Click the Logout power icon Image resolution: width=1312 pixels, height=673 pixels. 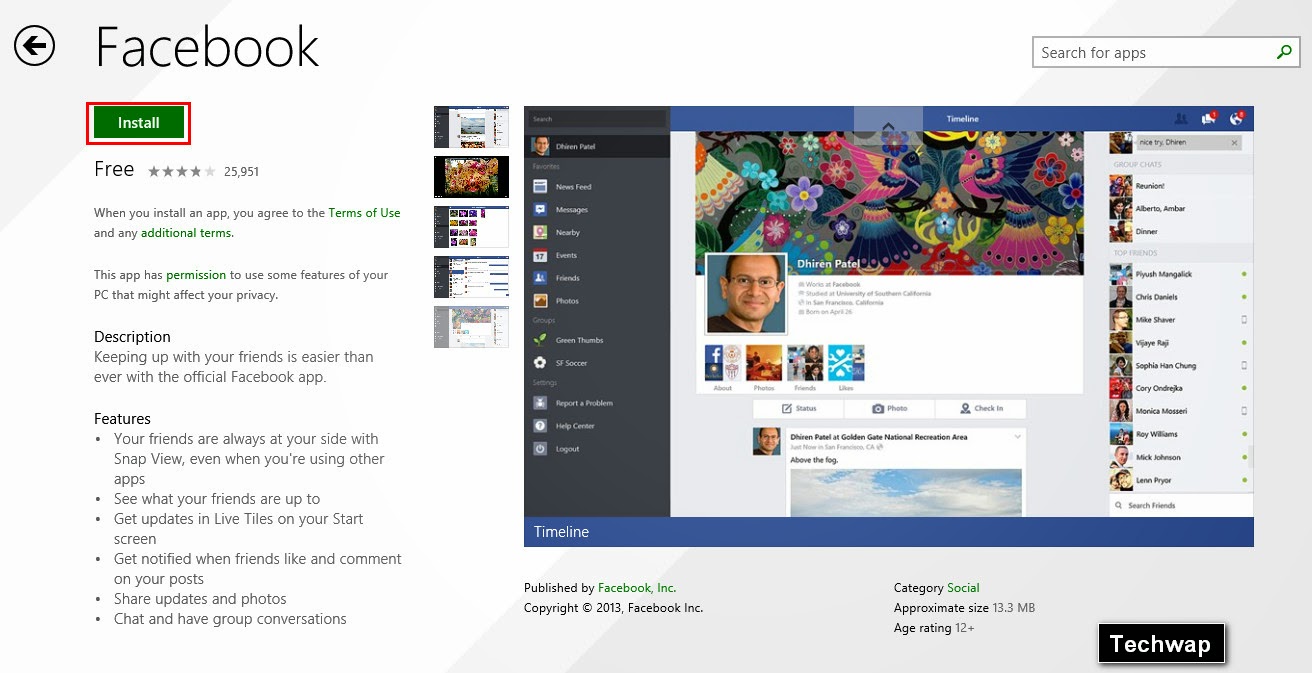pos(540,449)
